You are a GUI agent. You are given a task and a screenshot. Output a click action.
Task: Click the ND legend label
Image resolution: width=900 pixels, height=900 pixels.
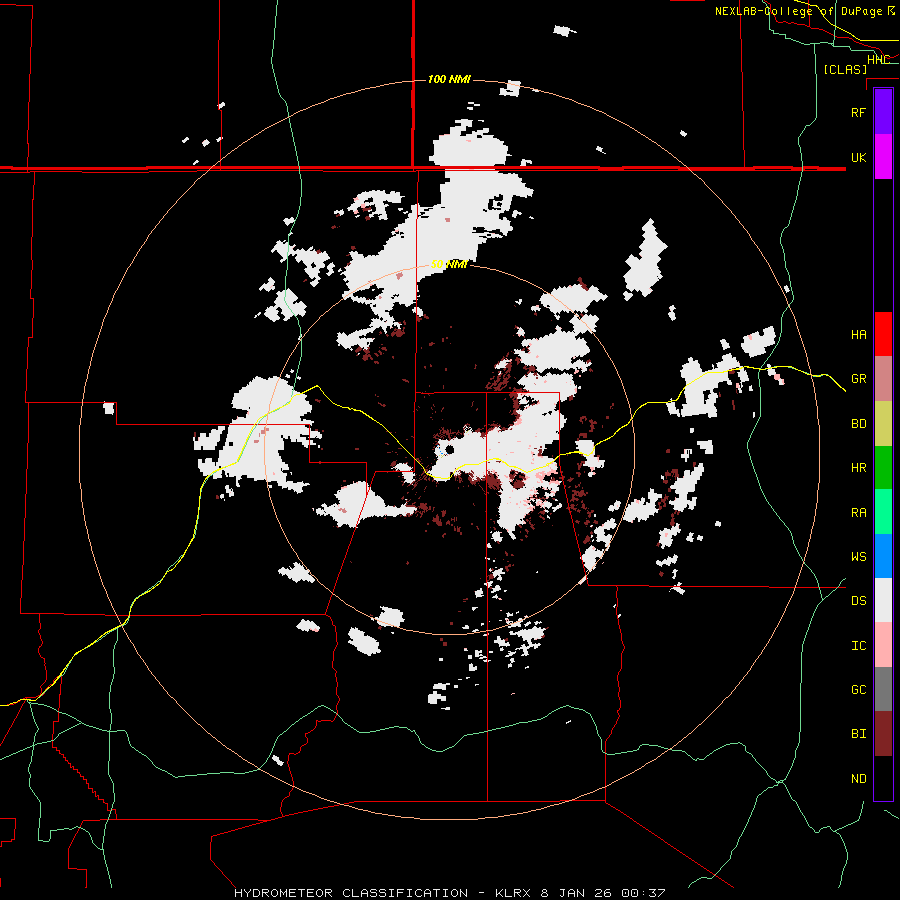tap(858, 779)
